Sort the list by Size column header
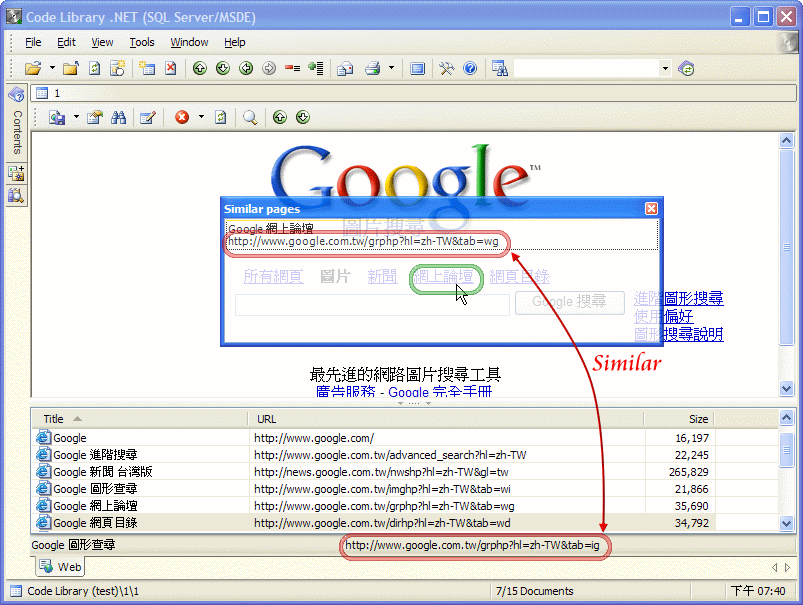The height and width of the screenshot is (605, 803). pyautogui.click(x=679, y=419)
